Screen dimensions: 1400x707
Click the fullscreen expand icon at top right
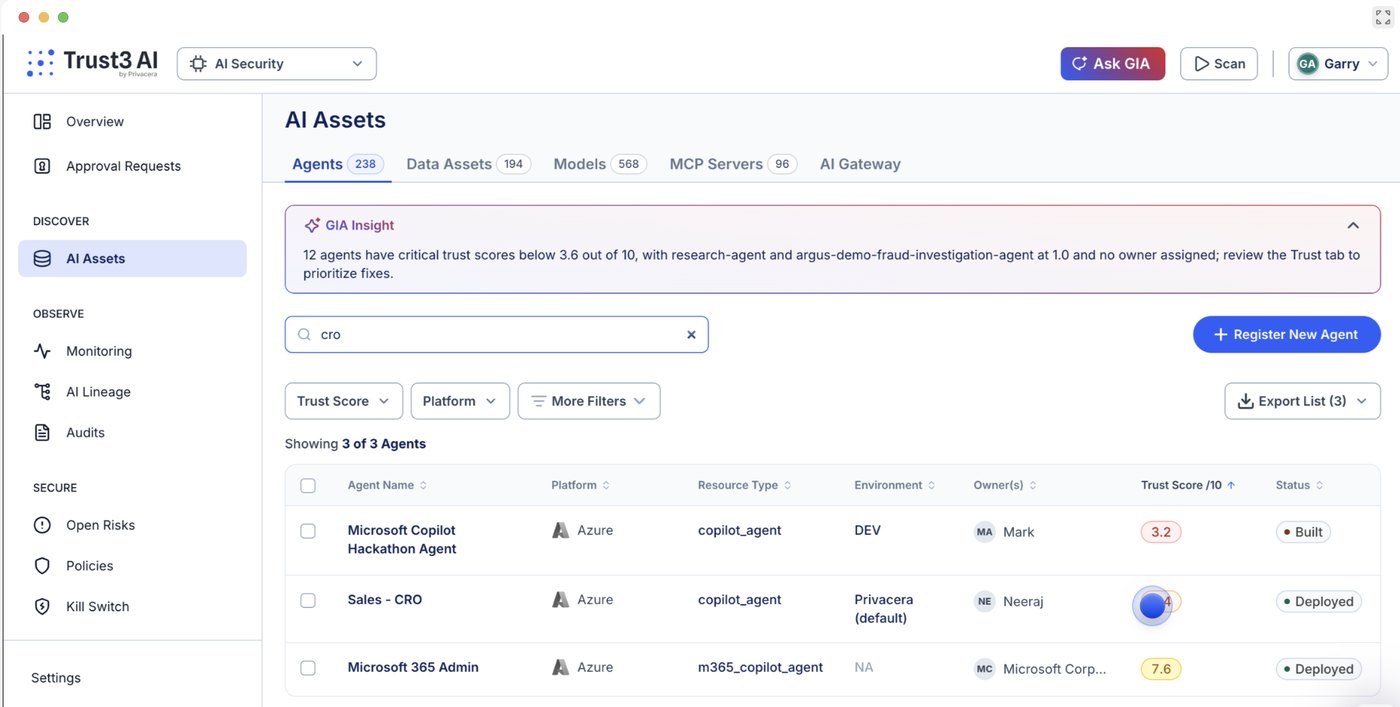coord(1382,17)
